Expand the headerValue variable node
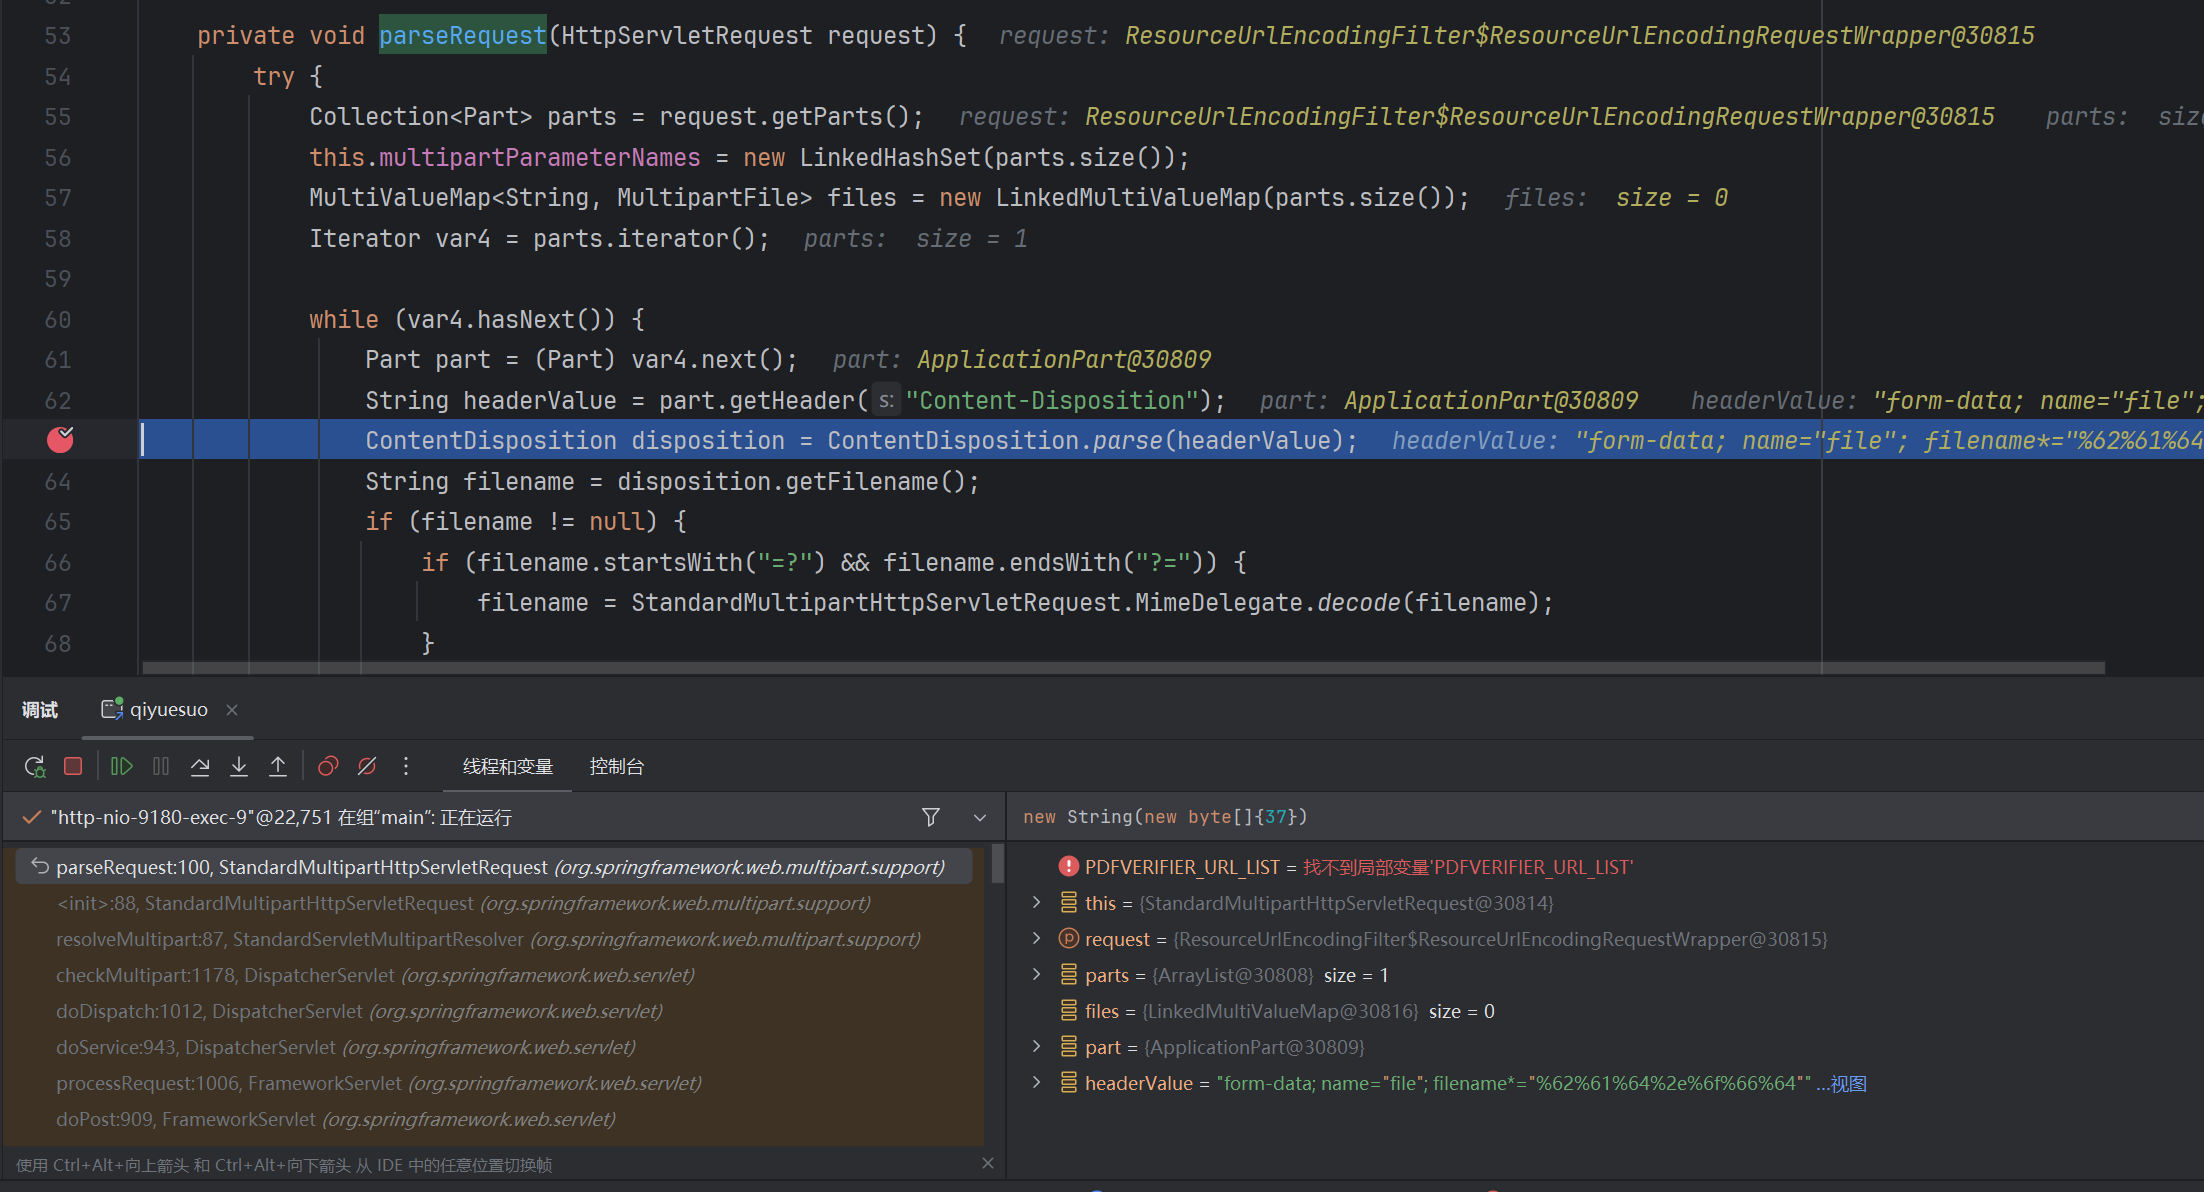 [1037, 1083]
